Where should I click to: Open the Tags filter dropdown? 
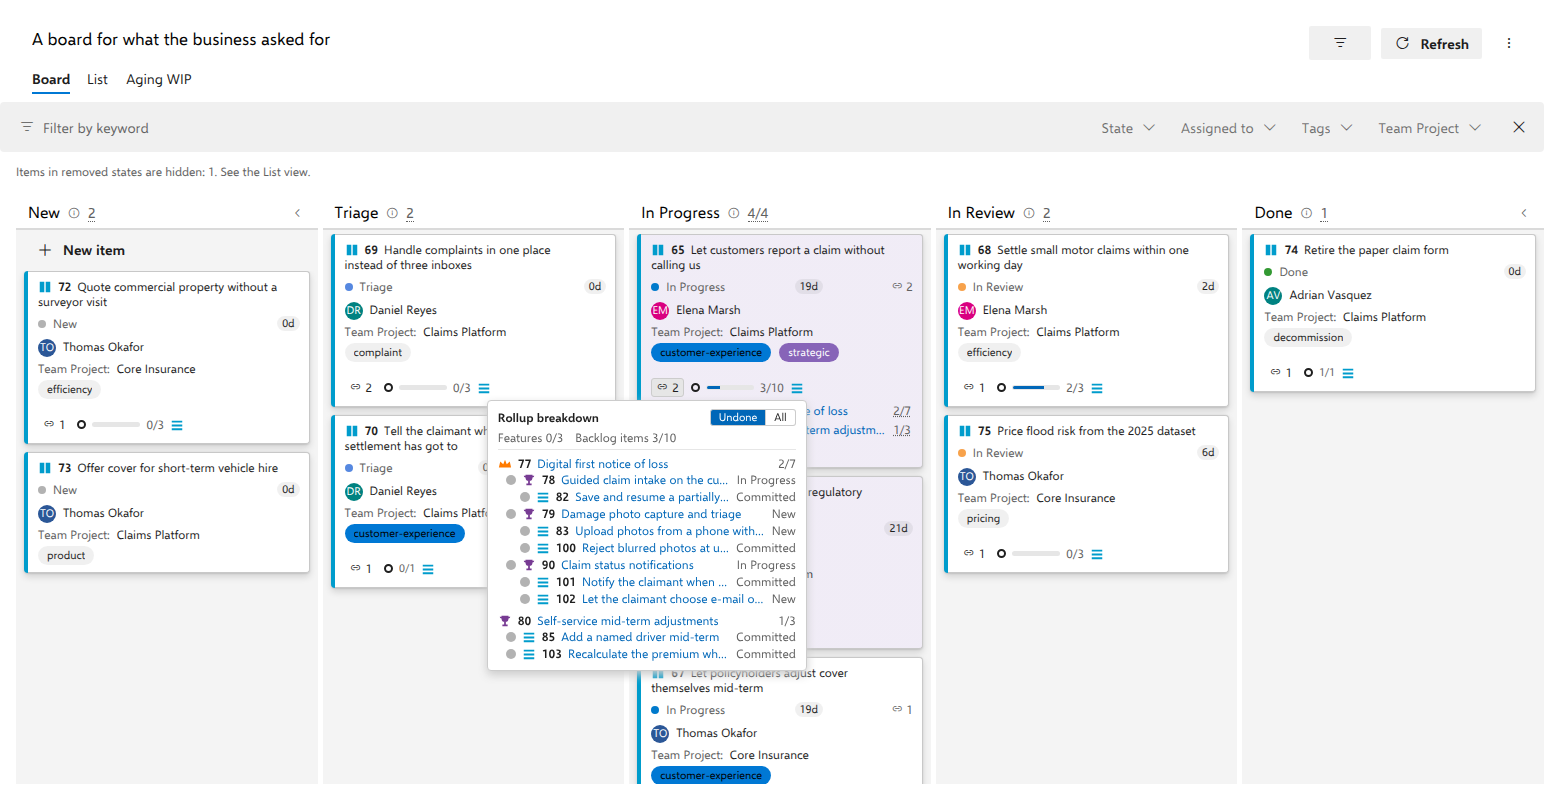pos(1327,128)
